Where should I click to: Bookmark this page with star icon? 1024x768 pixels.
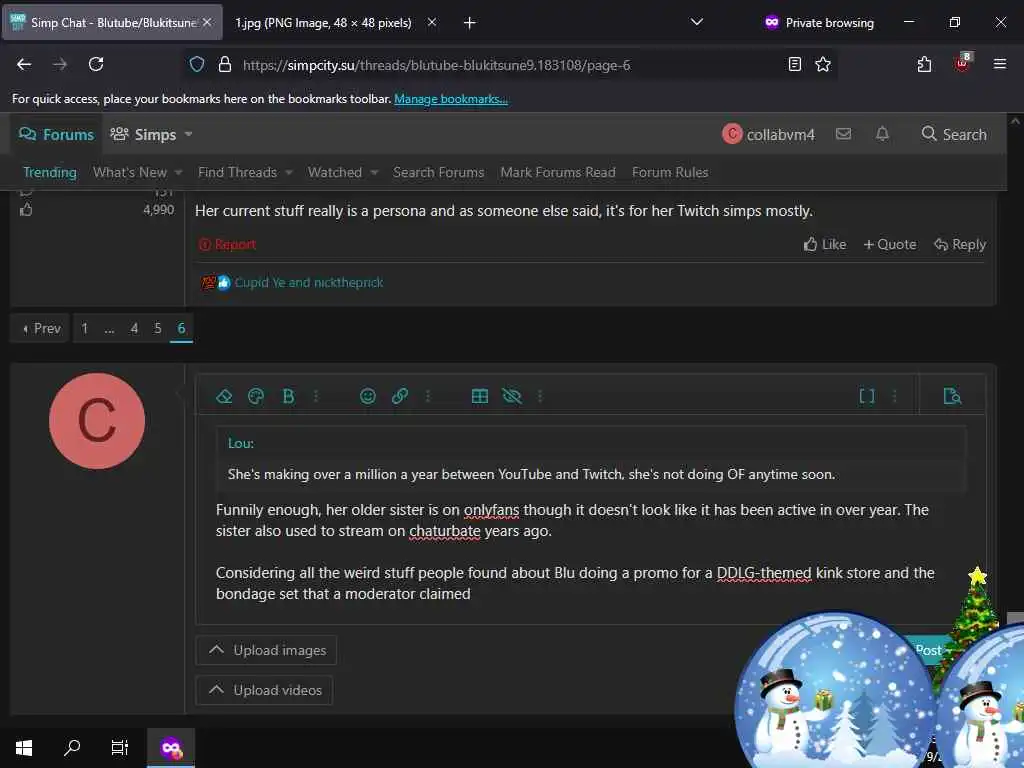pos(823,64)
